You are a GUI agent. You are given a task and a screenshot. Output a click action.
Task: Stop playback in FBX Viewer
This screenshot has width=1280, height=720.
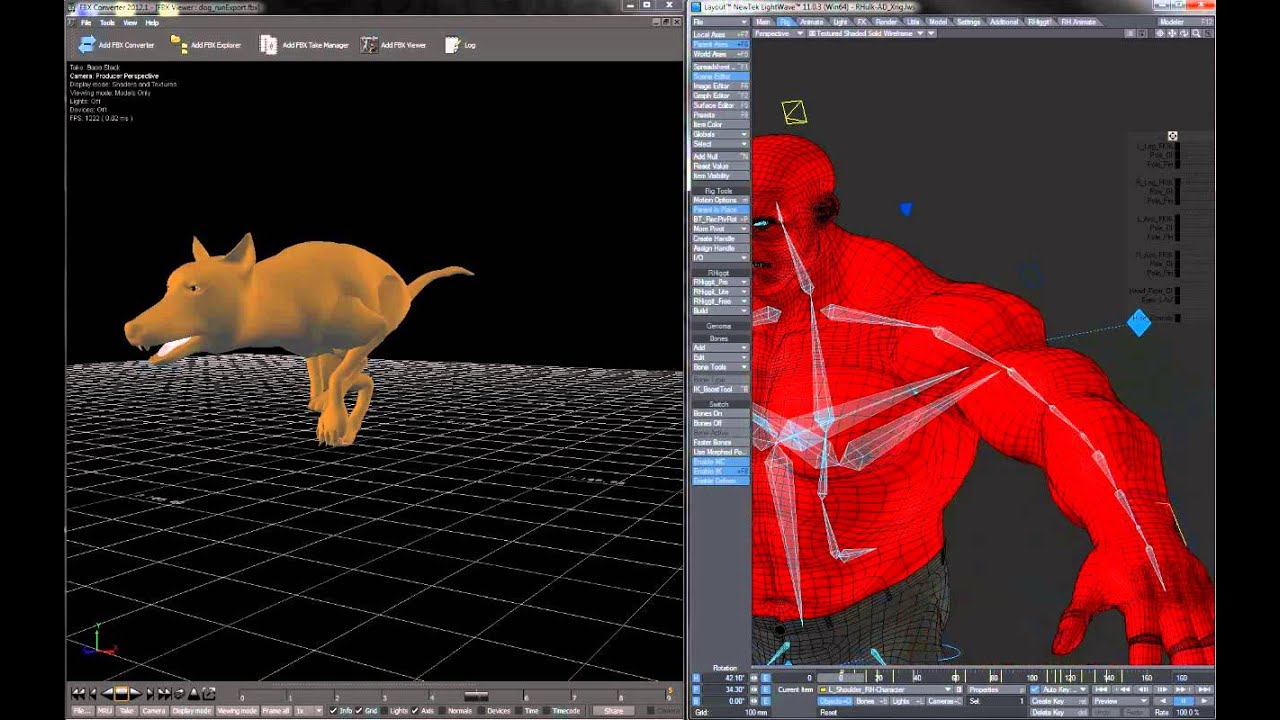121,693
